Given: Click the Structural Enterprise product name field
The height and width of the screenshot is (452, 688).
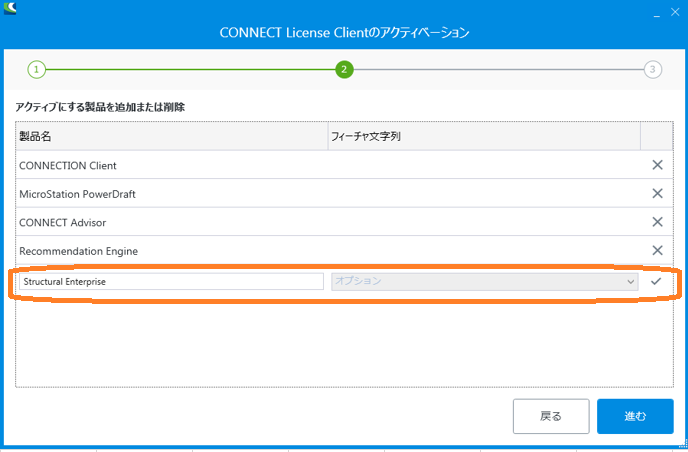Looking at the screenshot, I should pyautogui.click(x=171, y=281).
